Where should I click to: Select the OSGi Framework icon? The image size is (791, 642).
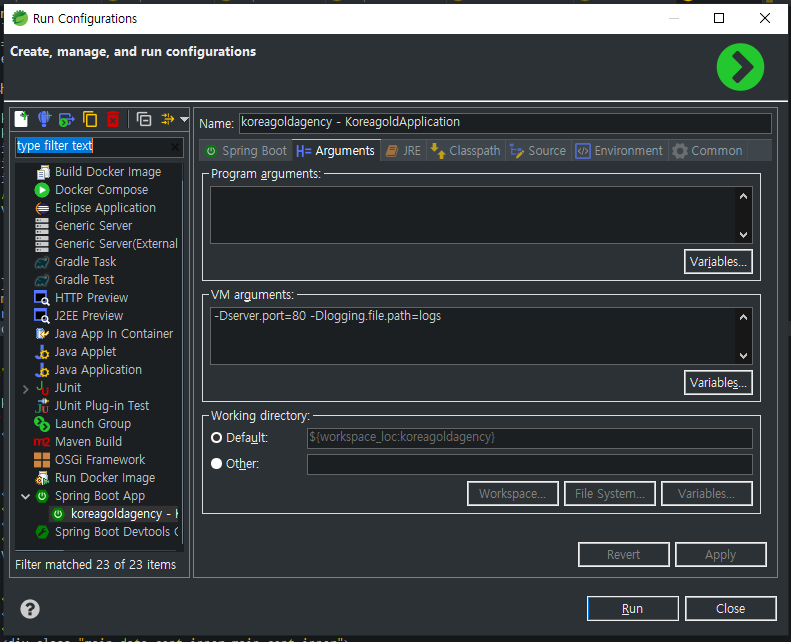pyautogui.click(x=42, y=460)
